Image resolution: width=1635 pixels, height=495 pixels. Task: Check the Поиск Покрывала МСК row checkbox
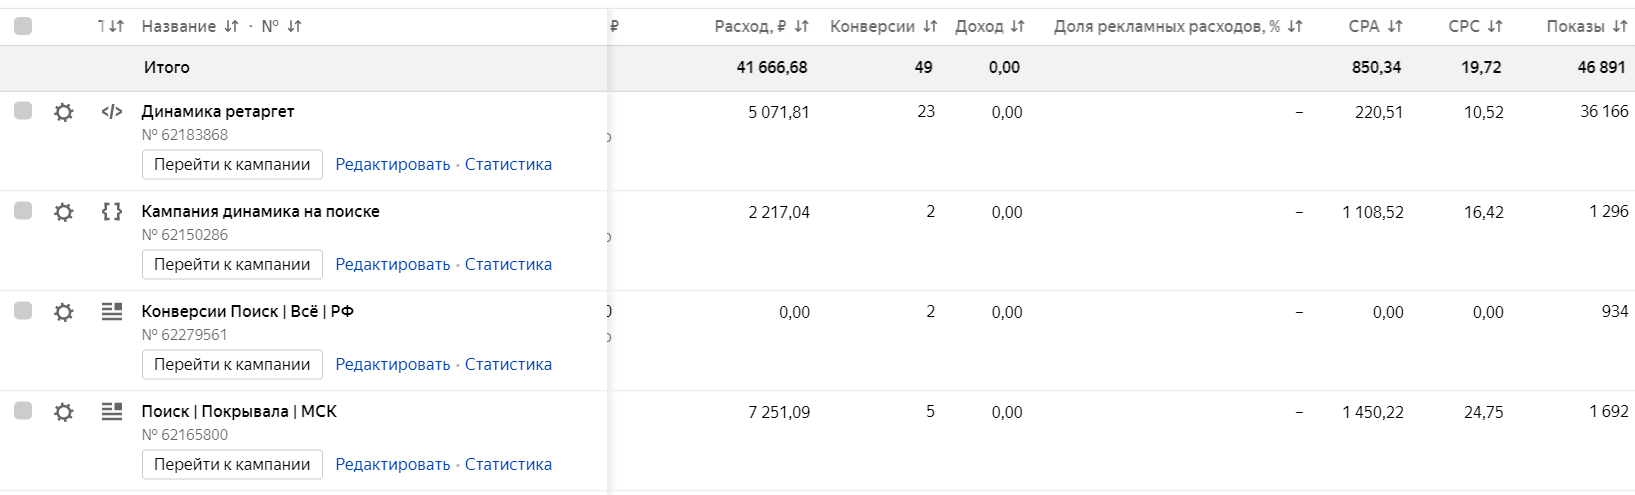click(23, 410)
